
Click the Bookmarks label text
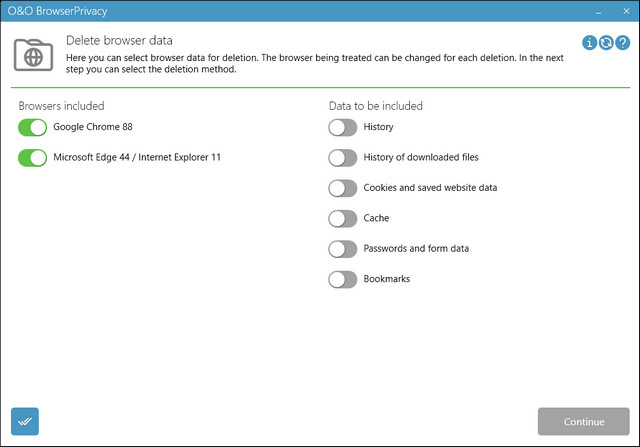coord(387,279)
